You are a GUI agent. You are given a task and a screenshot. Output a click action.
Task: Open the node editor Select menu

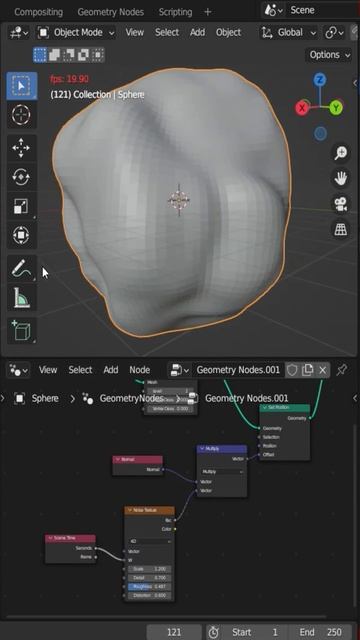tap(80, 370)
